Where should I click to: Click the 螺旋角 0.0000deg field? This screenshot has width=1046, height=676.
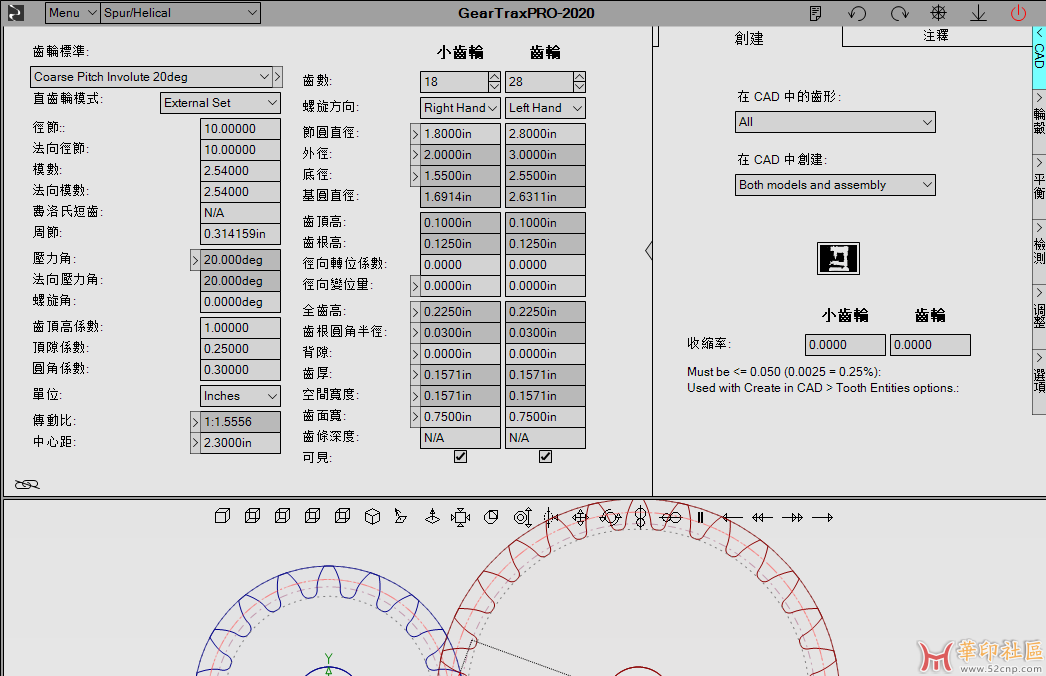240,302
